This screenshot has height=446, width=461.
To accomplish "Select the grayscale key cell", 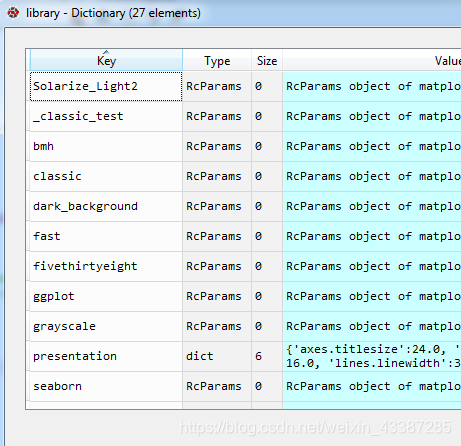I will click(106, 326).
